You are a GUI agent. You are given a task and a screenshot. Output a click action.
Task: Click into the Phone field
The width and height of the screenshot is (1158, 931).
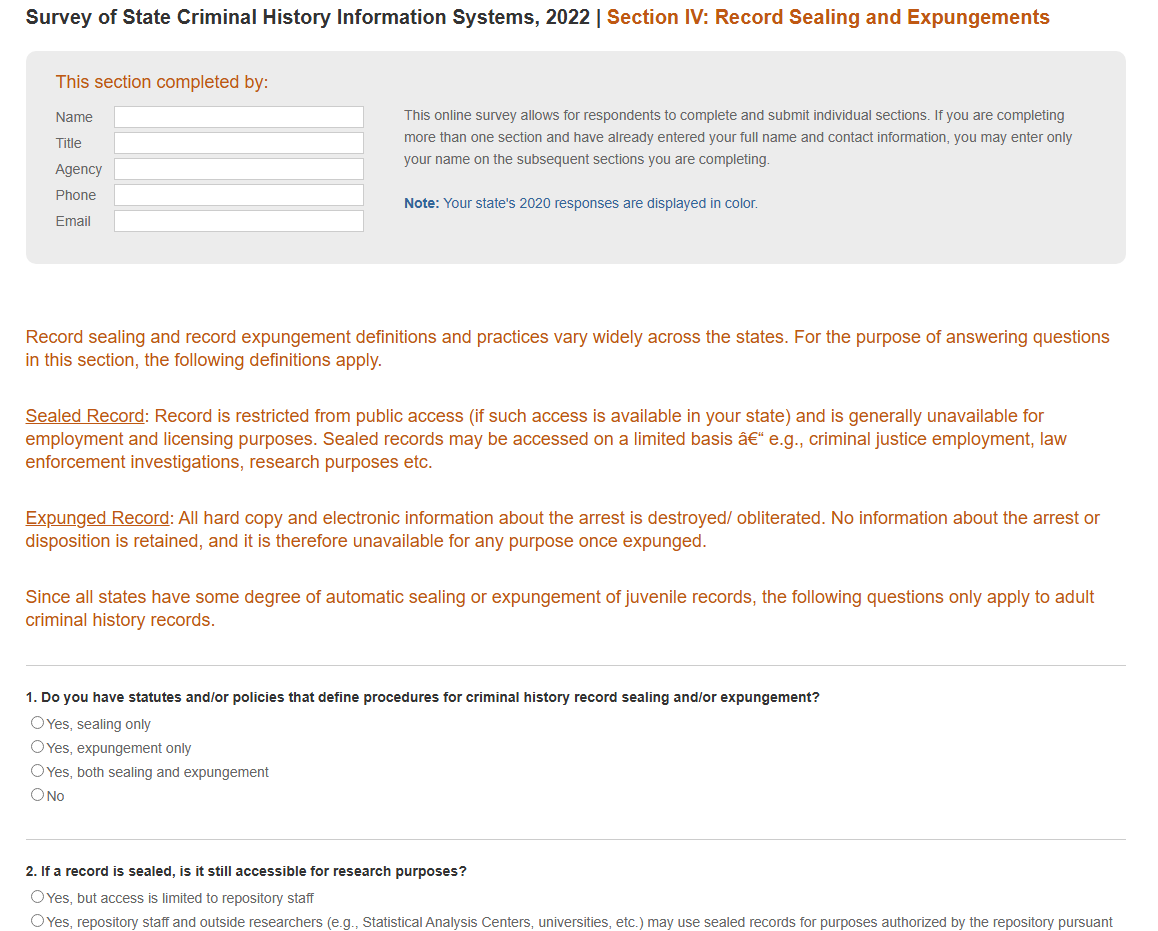(x=238, y=195)
